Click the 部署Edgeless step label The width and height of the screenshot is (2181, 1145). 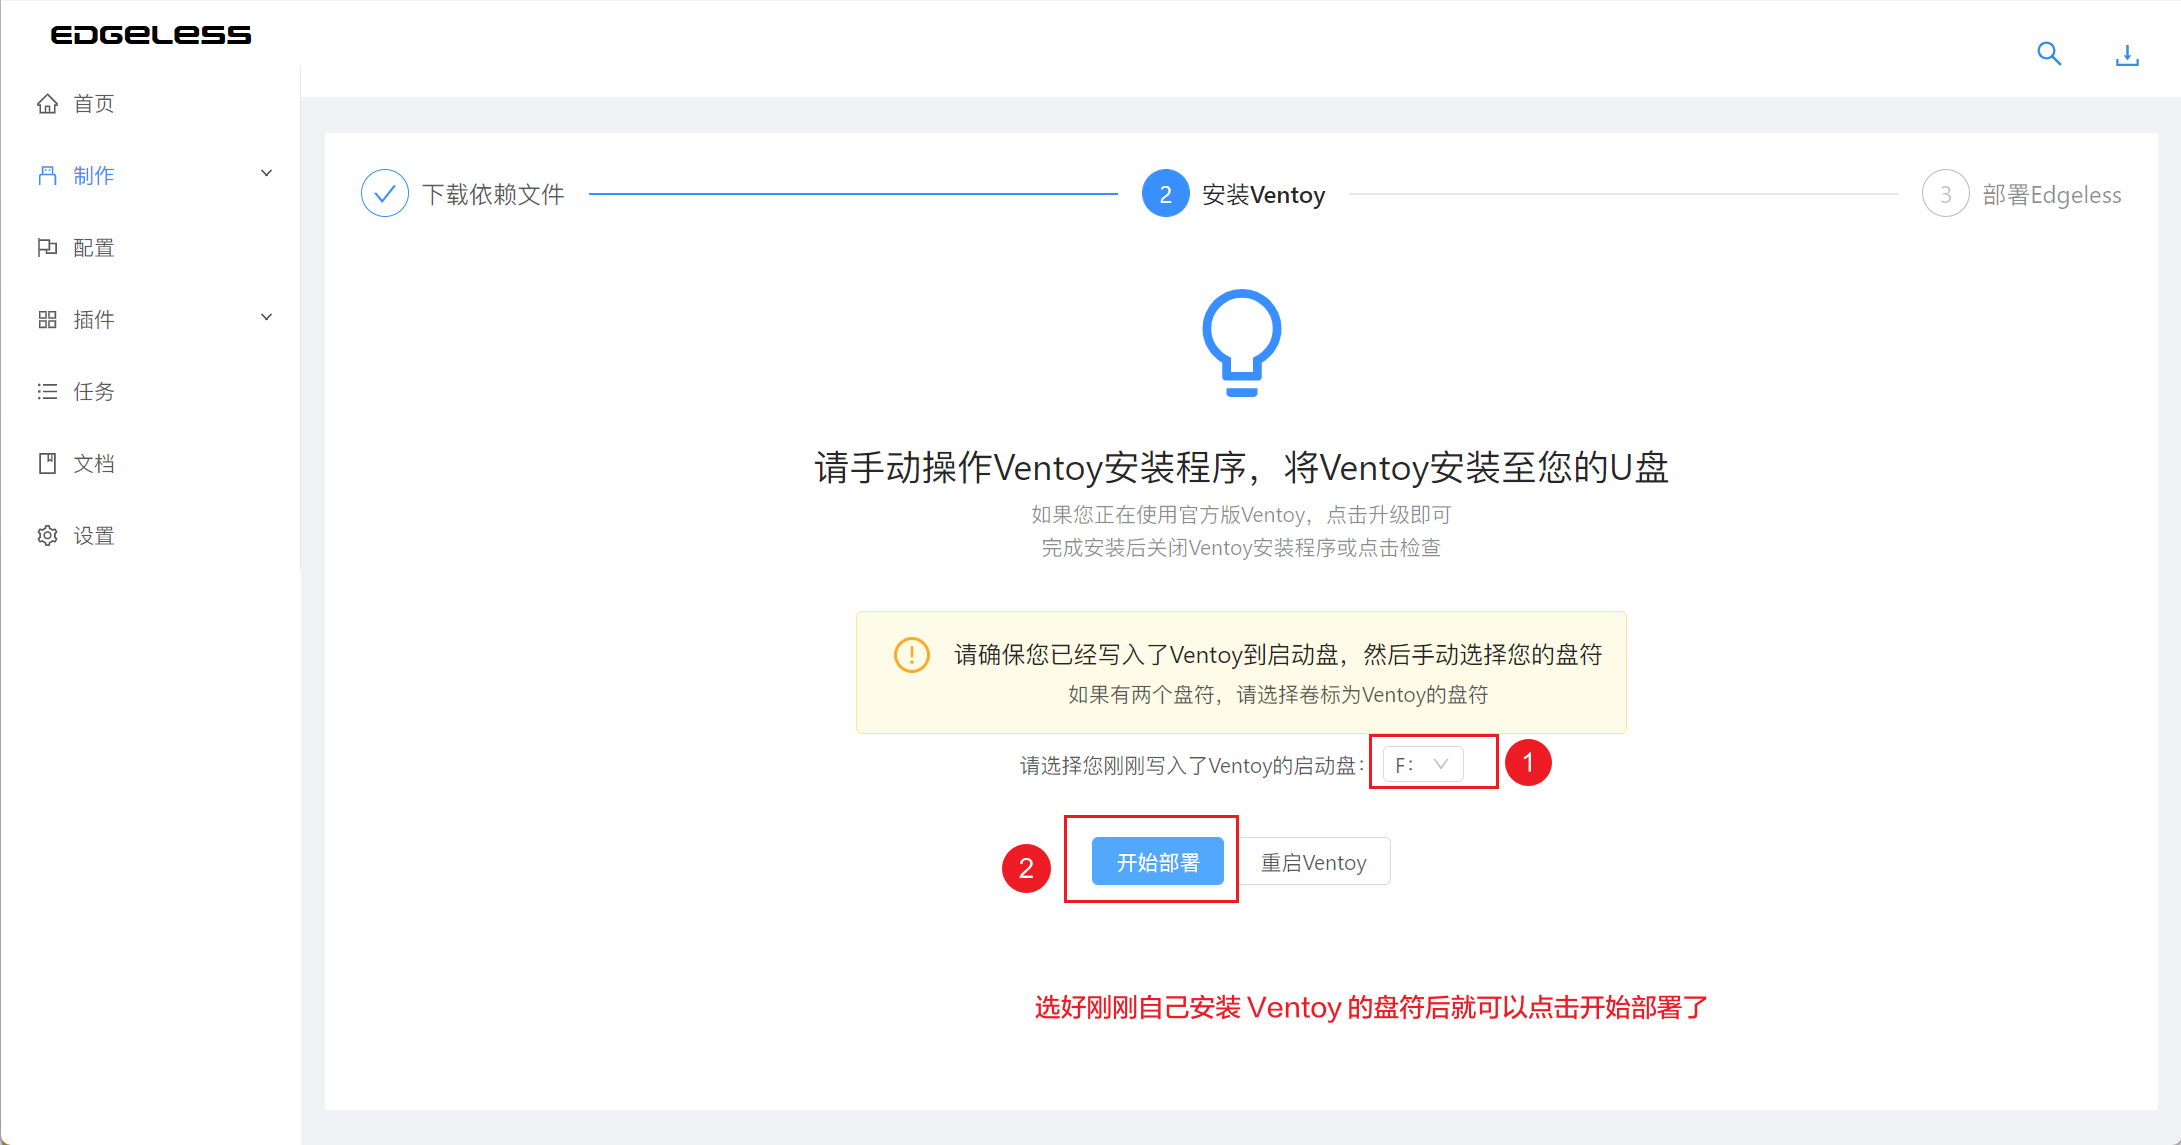pos(2052,195)
